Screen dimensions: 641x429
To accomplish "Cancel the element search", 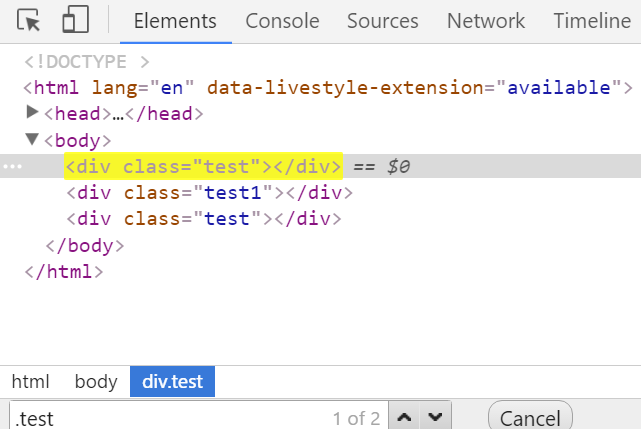I will click(530, 417).
